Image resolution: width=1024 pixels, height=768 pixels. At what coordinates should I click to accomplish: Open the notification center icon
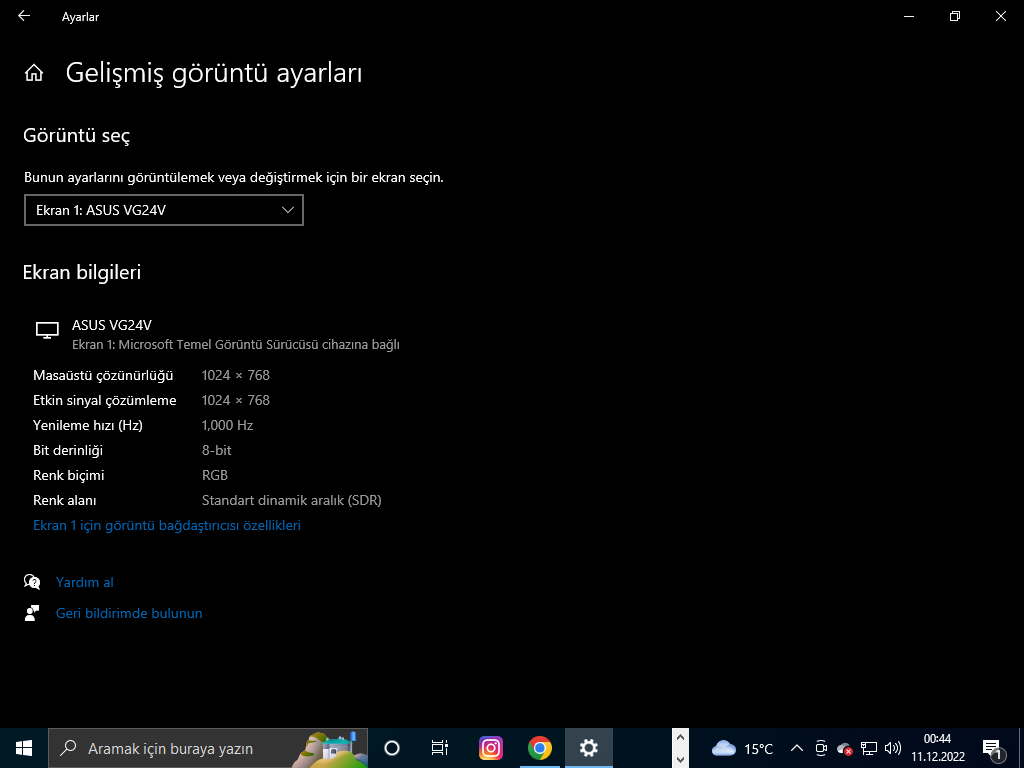click(x=992, y=749)
